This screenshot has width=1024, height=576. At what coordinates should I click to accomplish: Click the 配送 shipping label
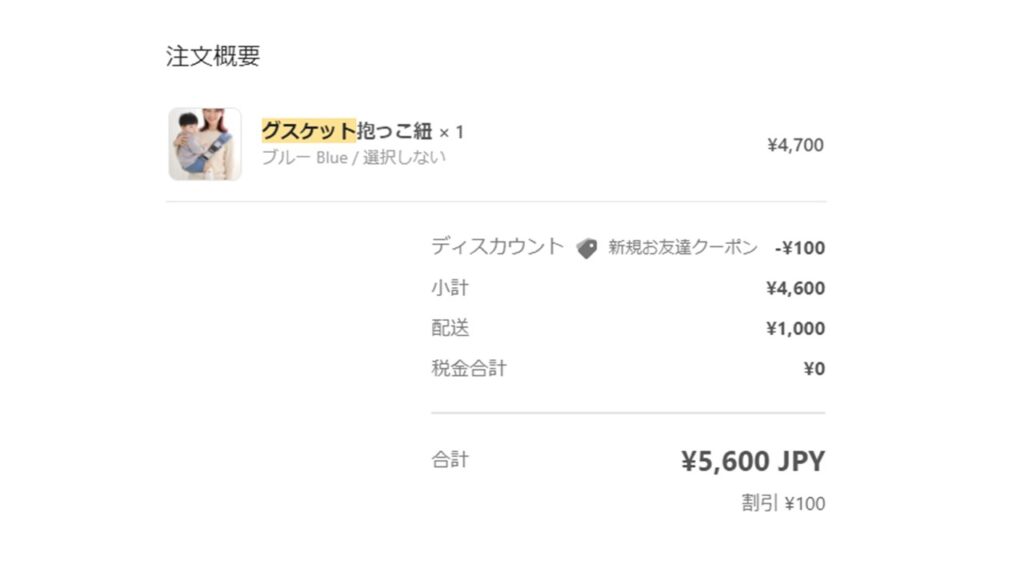coord(450,328)
